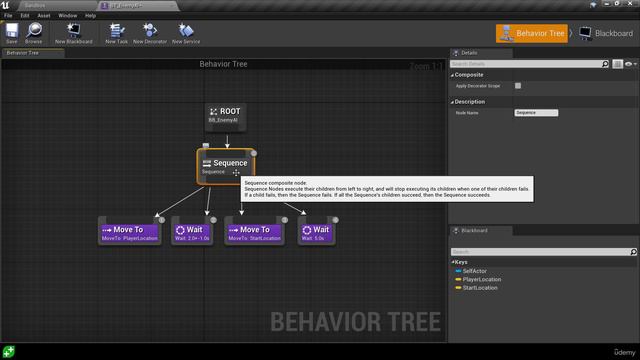Create a New Blackboard from toolbar
Screen dimensions: 640x360
coord(73,33)
